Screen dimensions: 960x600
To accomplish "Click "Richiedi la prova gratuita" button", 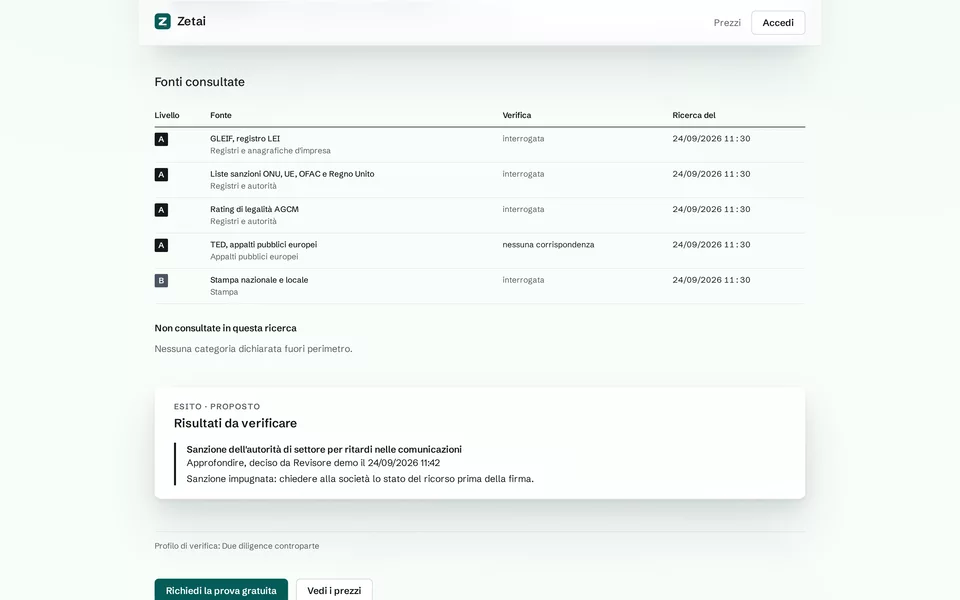I will tap(221, 590).
